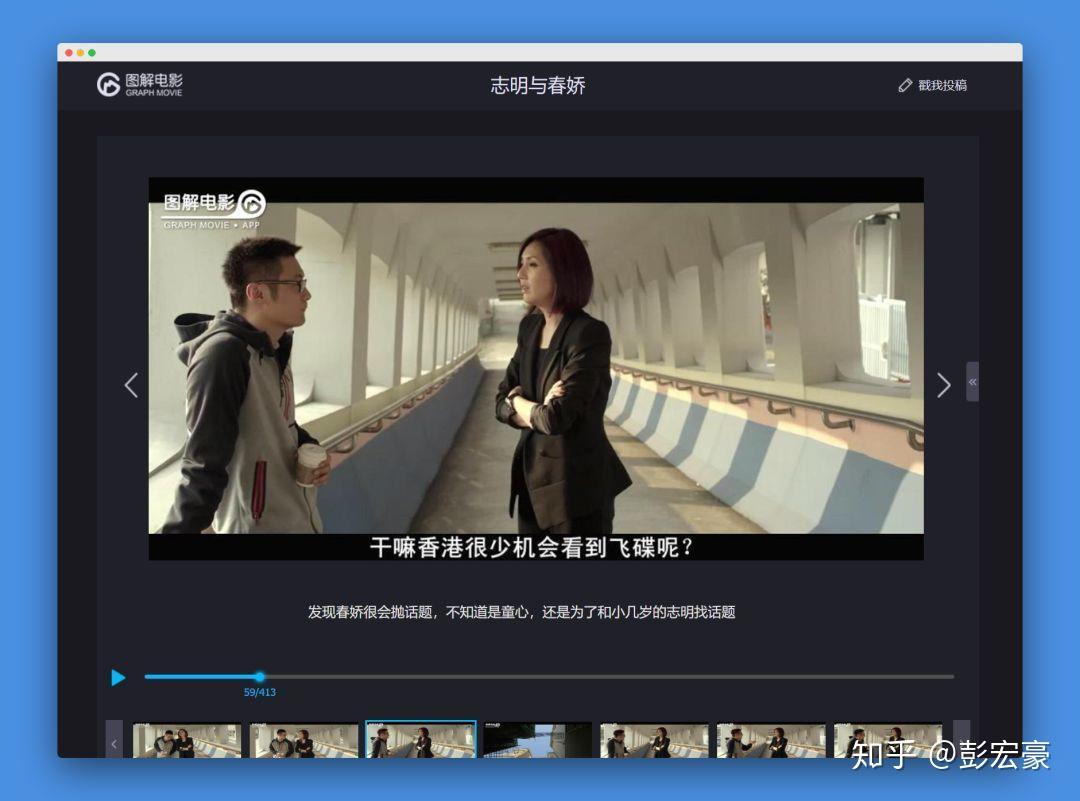The image size is (1080, 801).
Task: Click the movie title 志明与春娇
Action: tap(538, 85)
